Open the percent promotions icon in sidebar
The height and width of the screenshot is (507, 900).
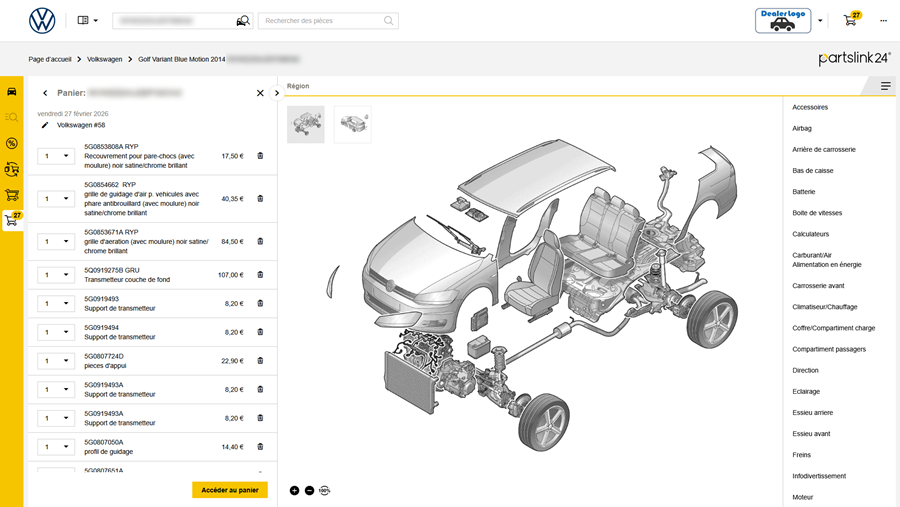[11, 143]
